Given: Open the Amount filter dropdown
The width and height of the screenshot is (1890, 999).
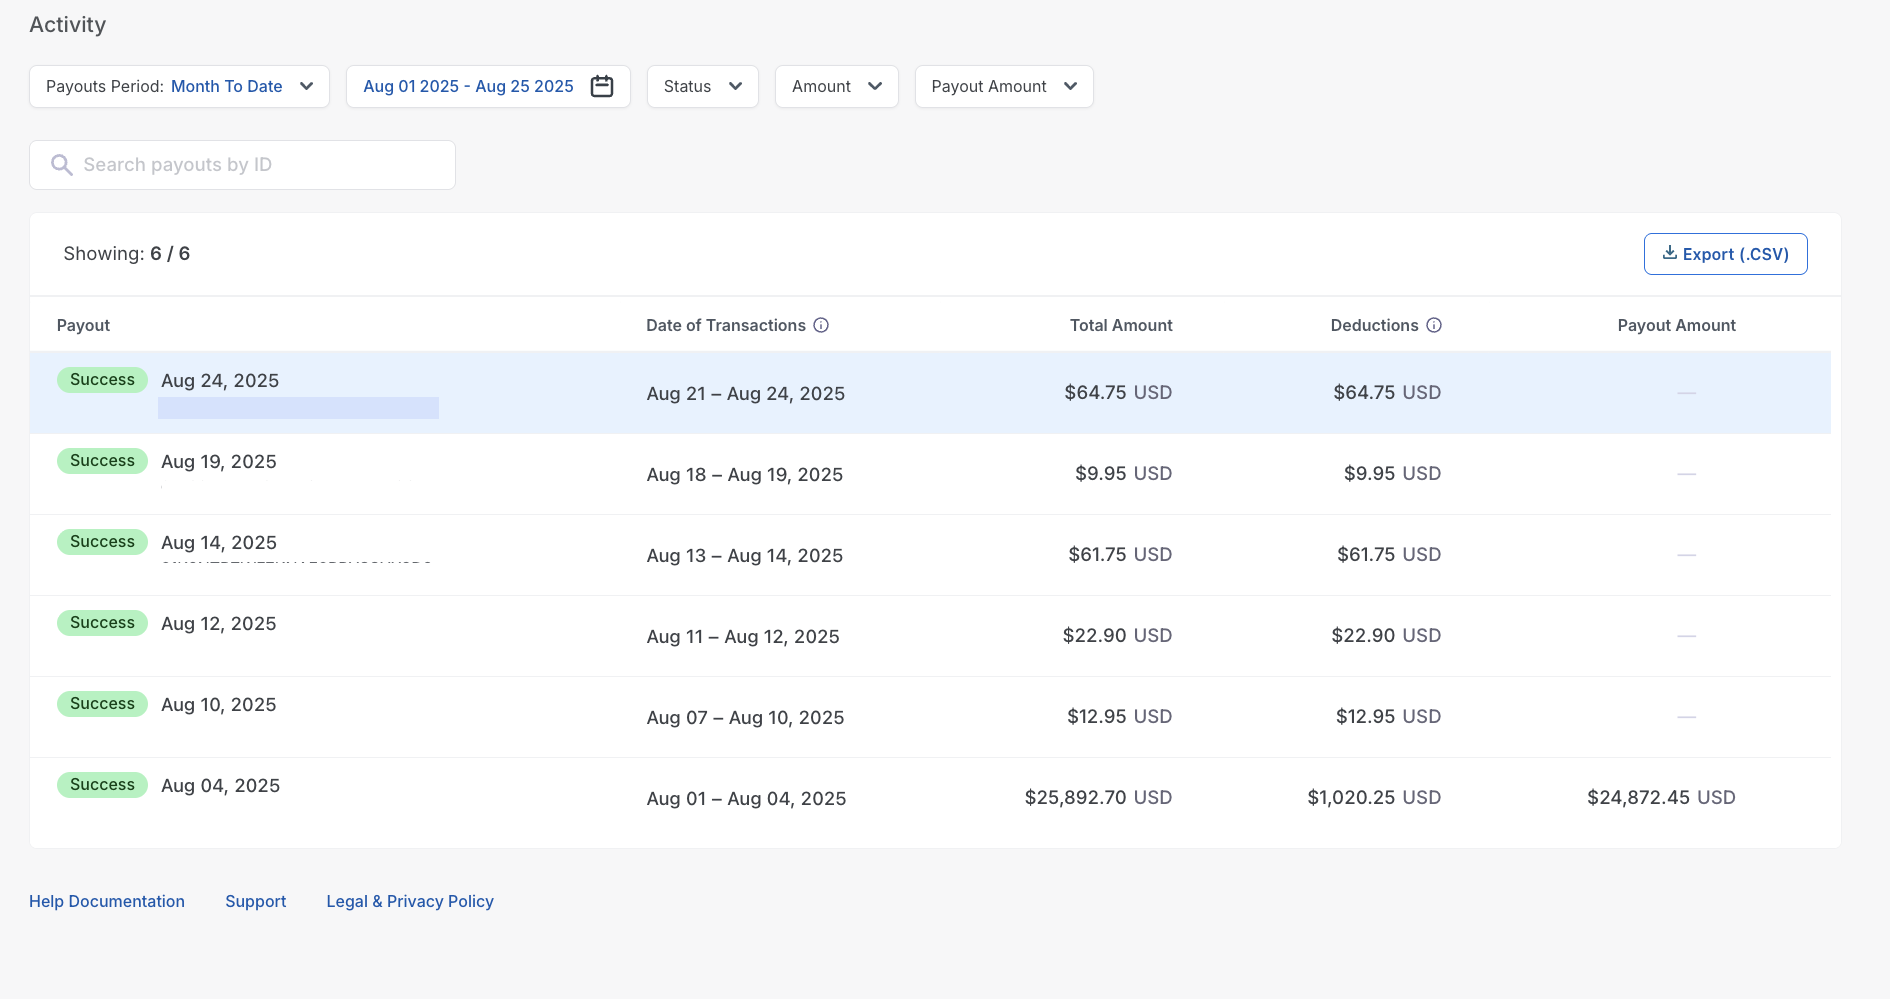Looking at the screenshot, I should (x=836, y=87).
